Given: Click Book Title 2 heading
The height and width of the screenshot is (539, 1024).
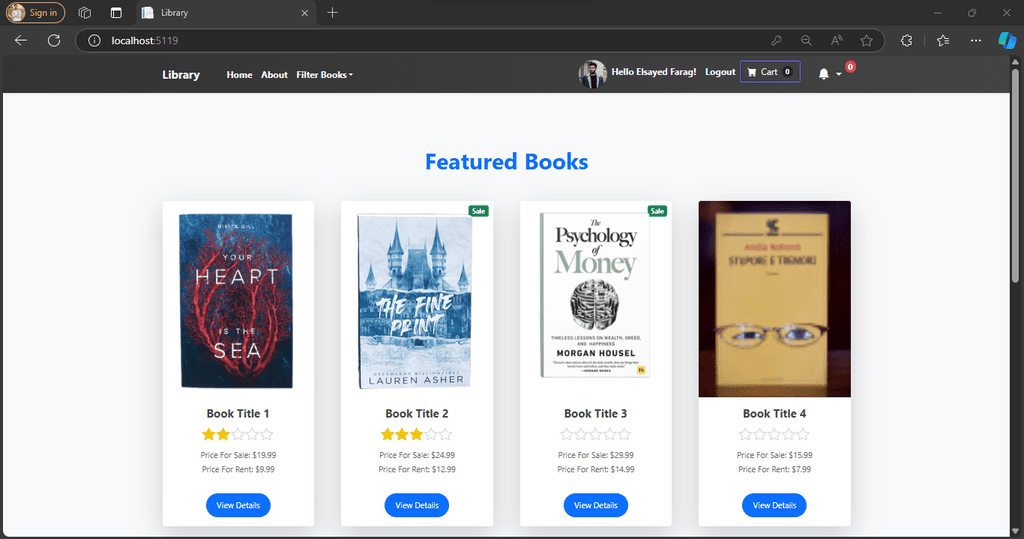Looking at the screenshot, I should (417, 414).
